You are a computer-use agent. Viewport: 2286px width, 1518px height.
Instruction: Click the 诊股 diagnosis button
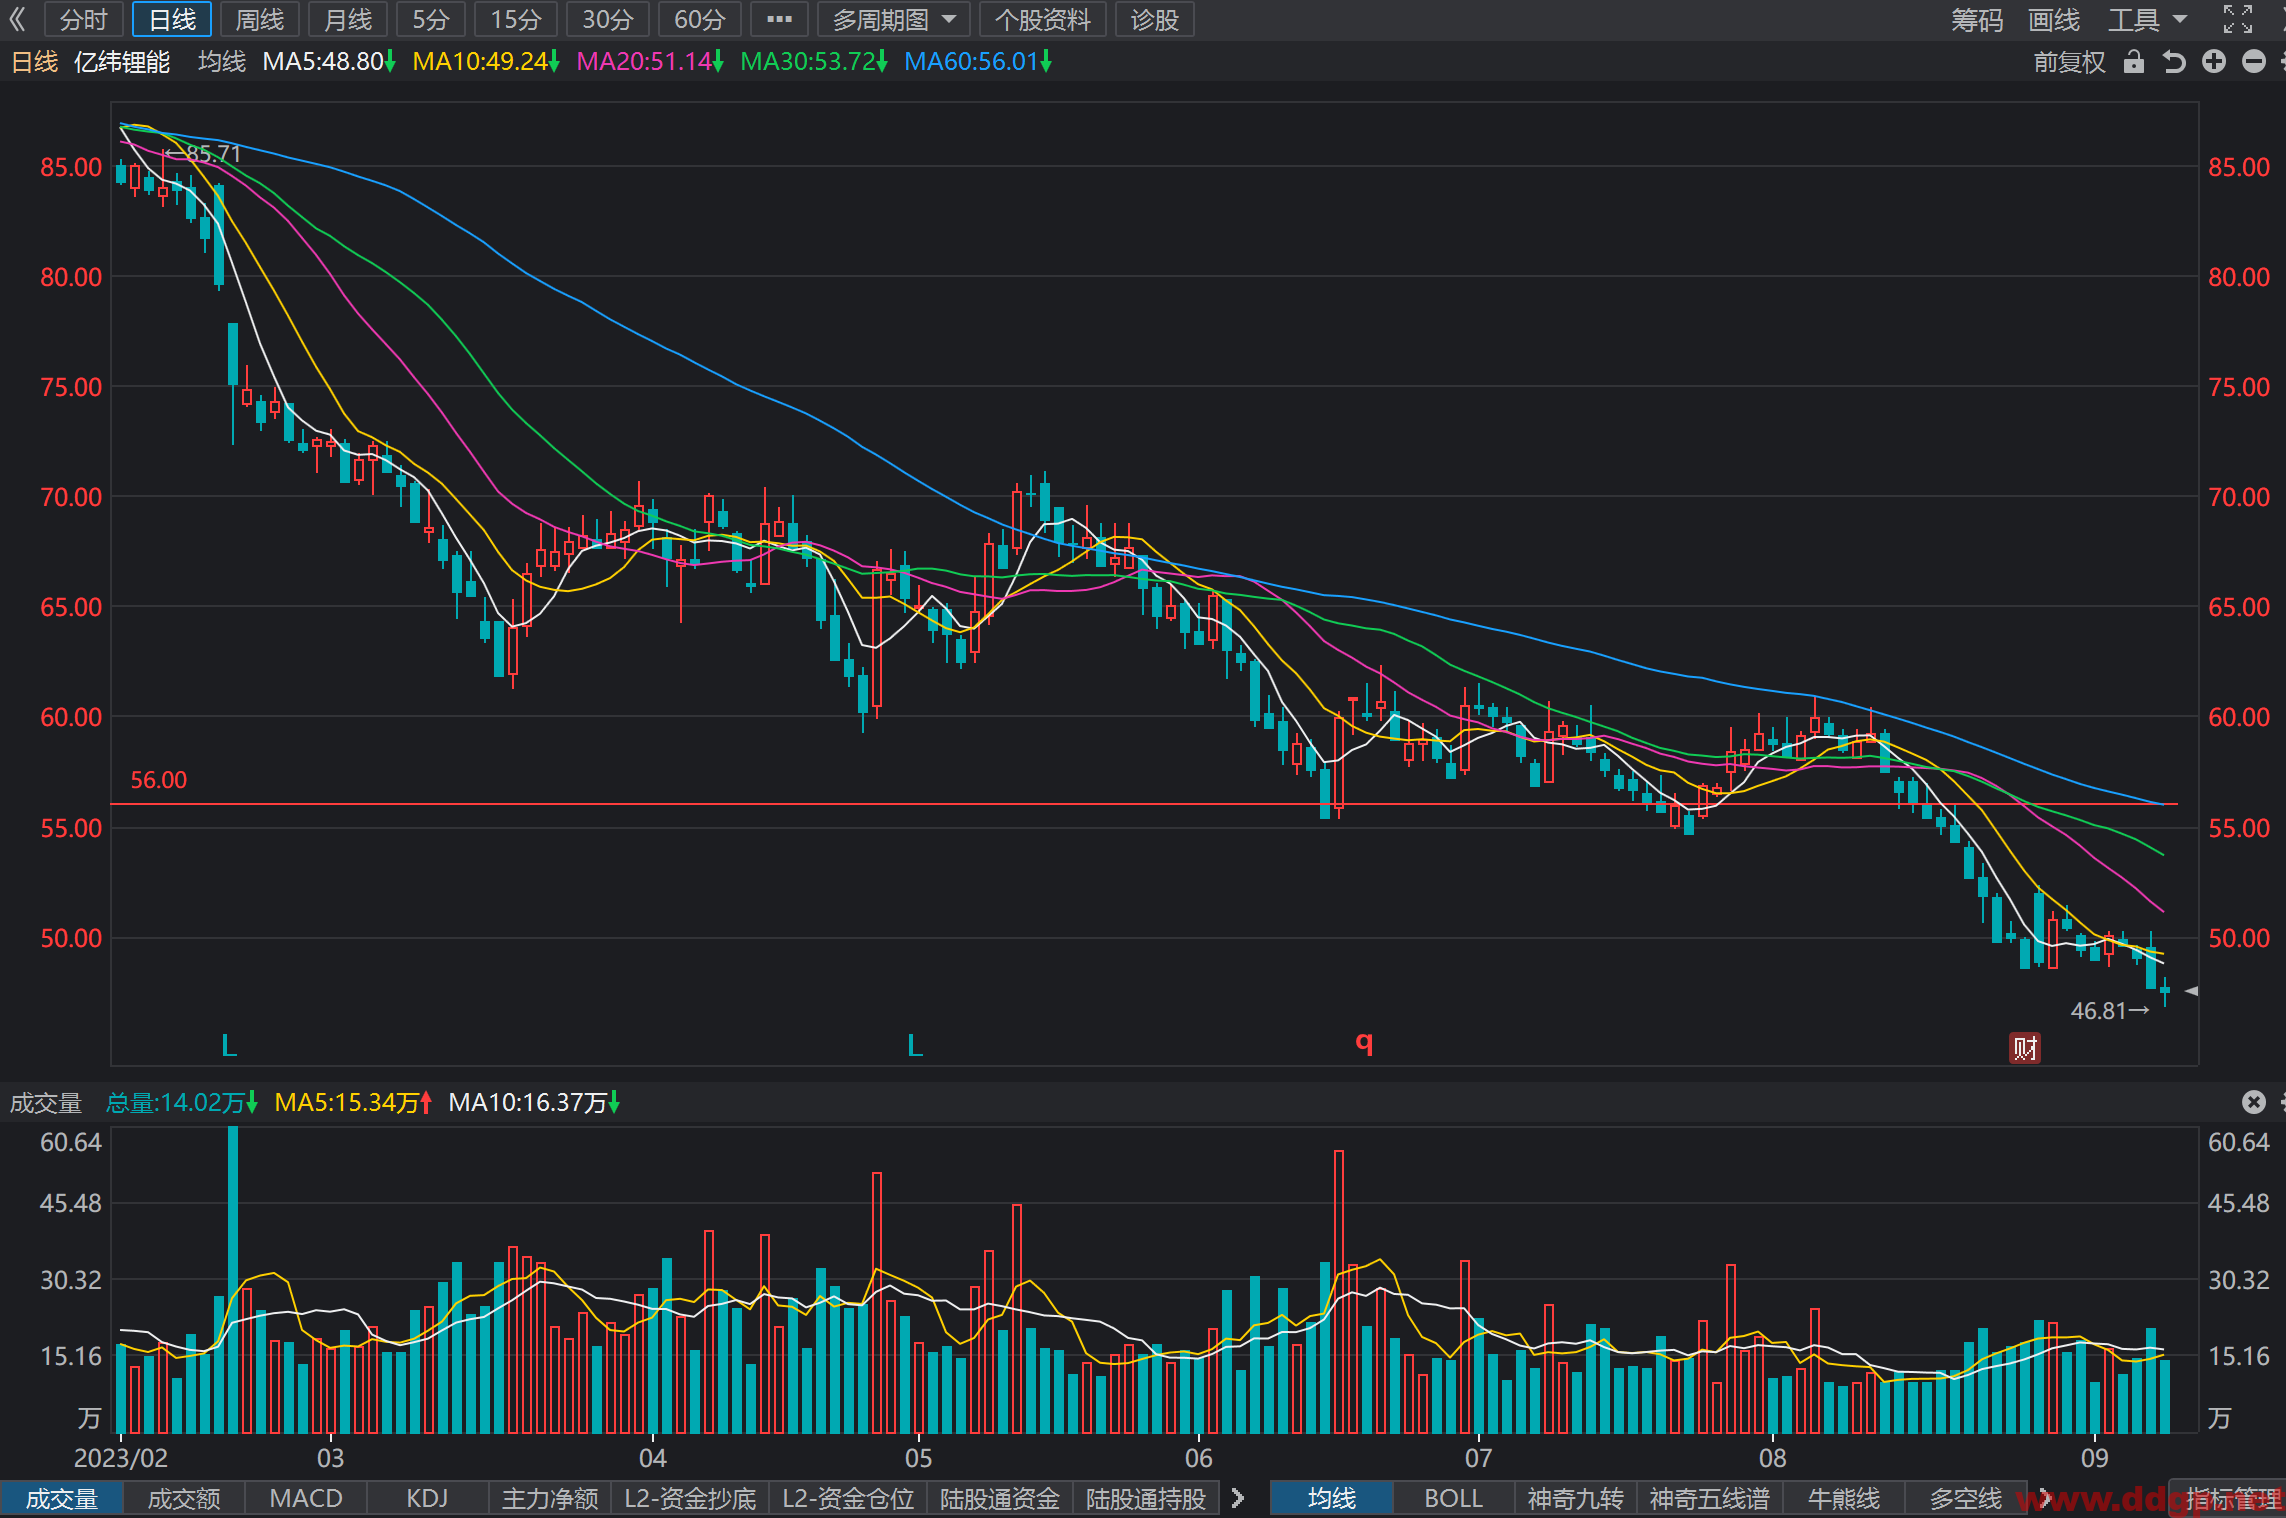click(x=1155, y=19)
